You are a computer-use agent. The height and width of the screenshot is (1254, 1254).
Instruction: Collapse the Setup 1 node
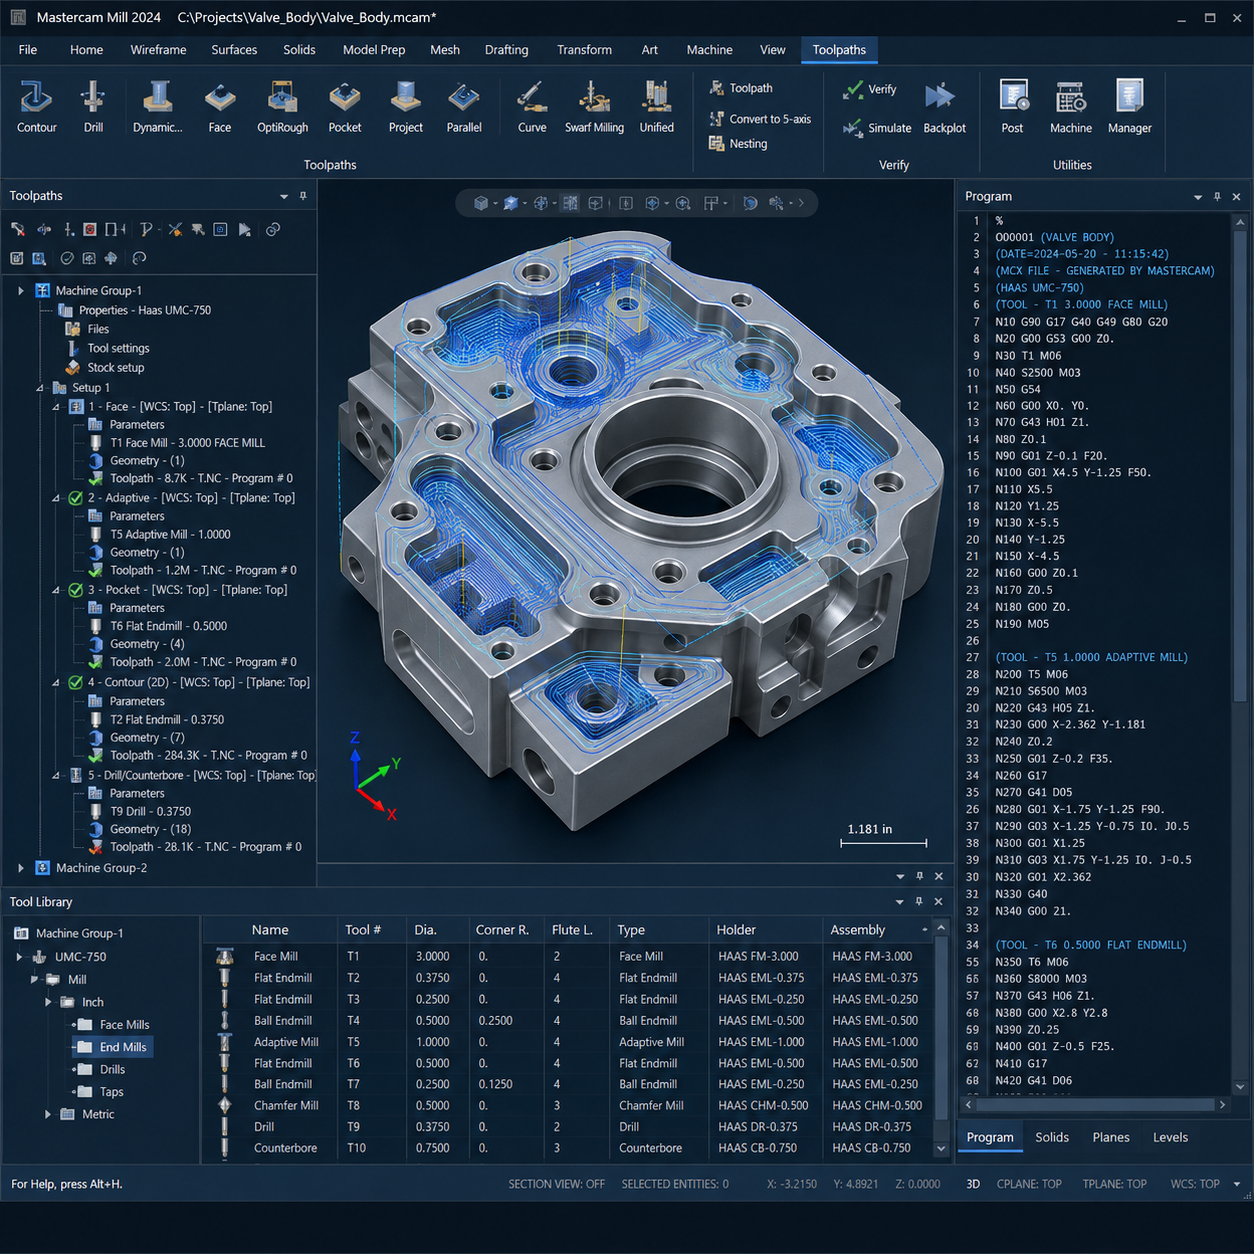point(40,388)
